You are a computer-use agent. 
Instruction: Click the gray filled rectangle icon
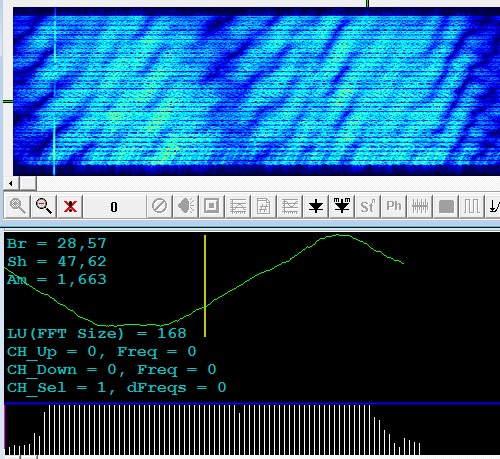coord(446,206)
